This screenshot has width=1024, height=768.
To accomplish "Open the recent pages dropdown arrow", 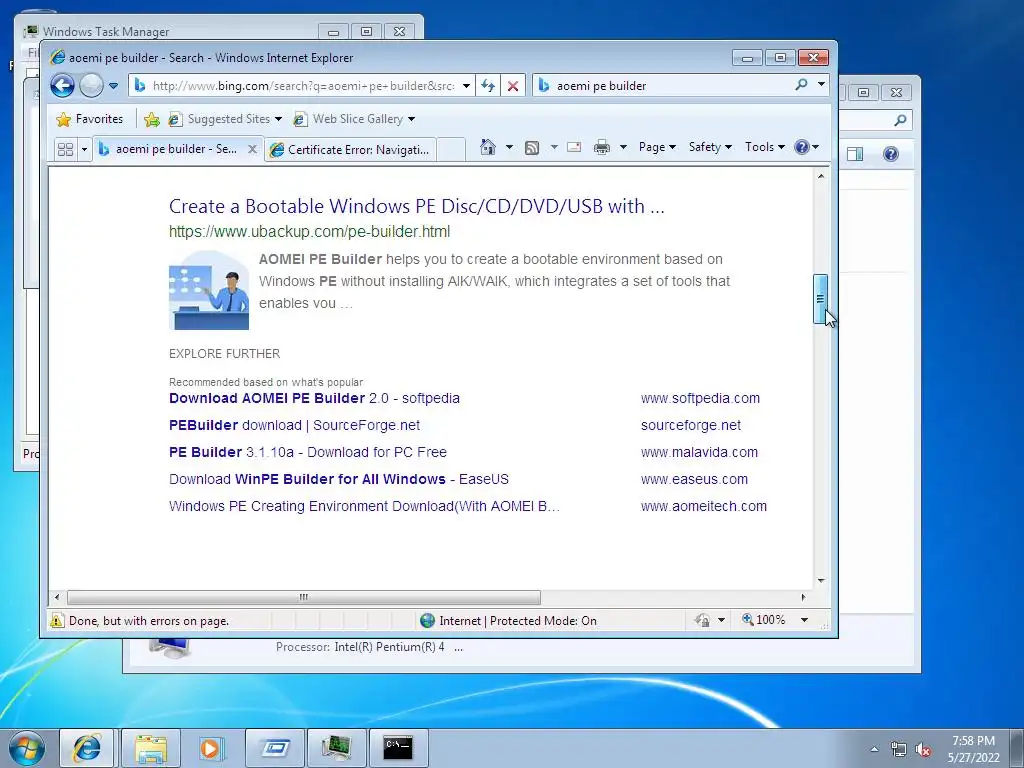I will click(114, 86).
